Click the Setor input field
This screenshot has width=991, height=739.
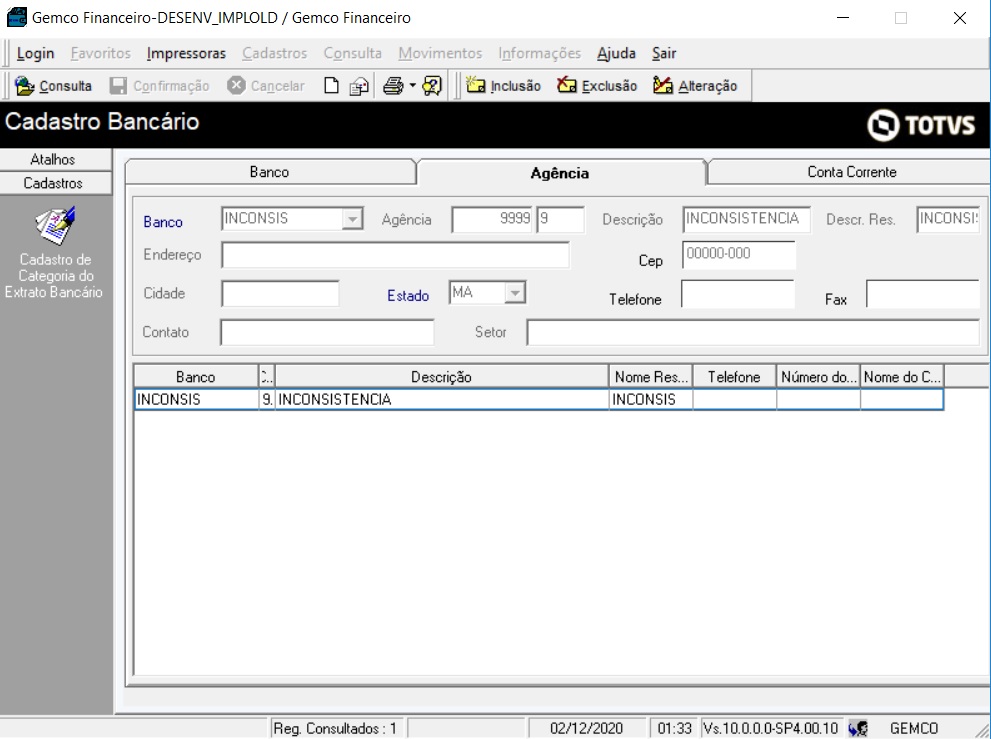pyautogui.click(x=753, y=332)
